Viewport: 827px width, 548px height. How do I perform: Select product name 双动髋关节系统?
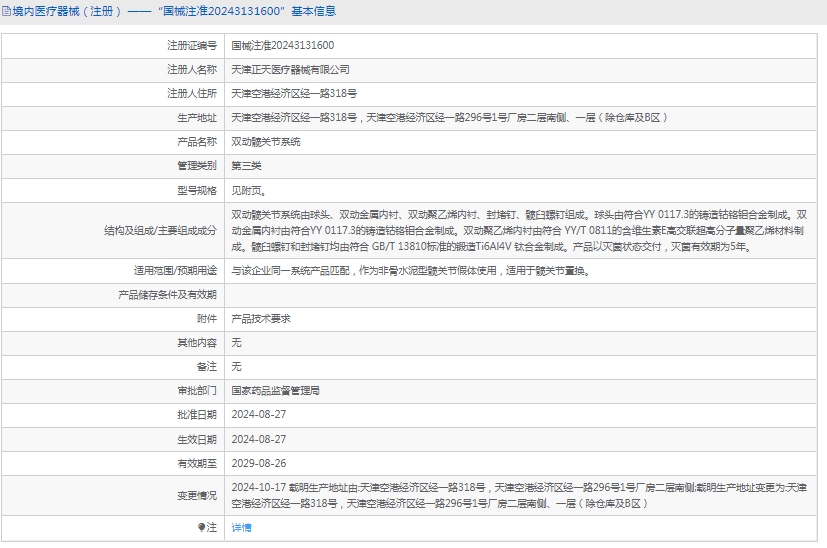pos(265,142)
